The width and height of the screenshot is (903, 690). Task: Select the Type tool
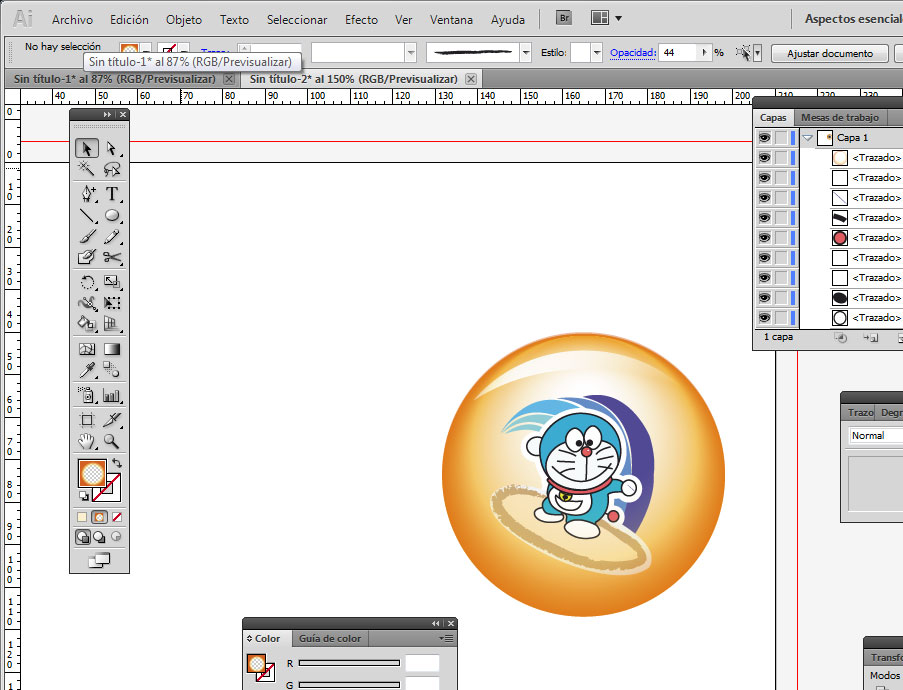[x=112, y=194]
